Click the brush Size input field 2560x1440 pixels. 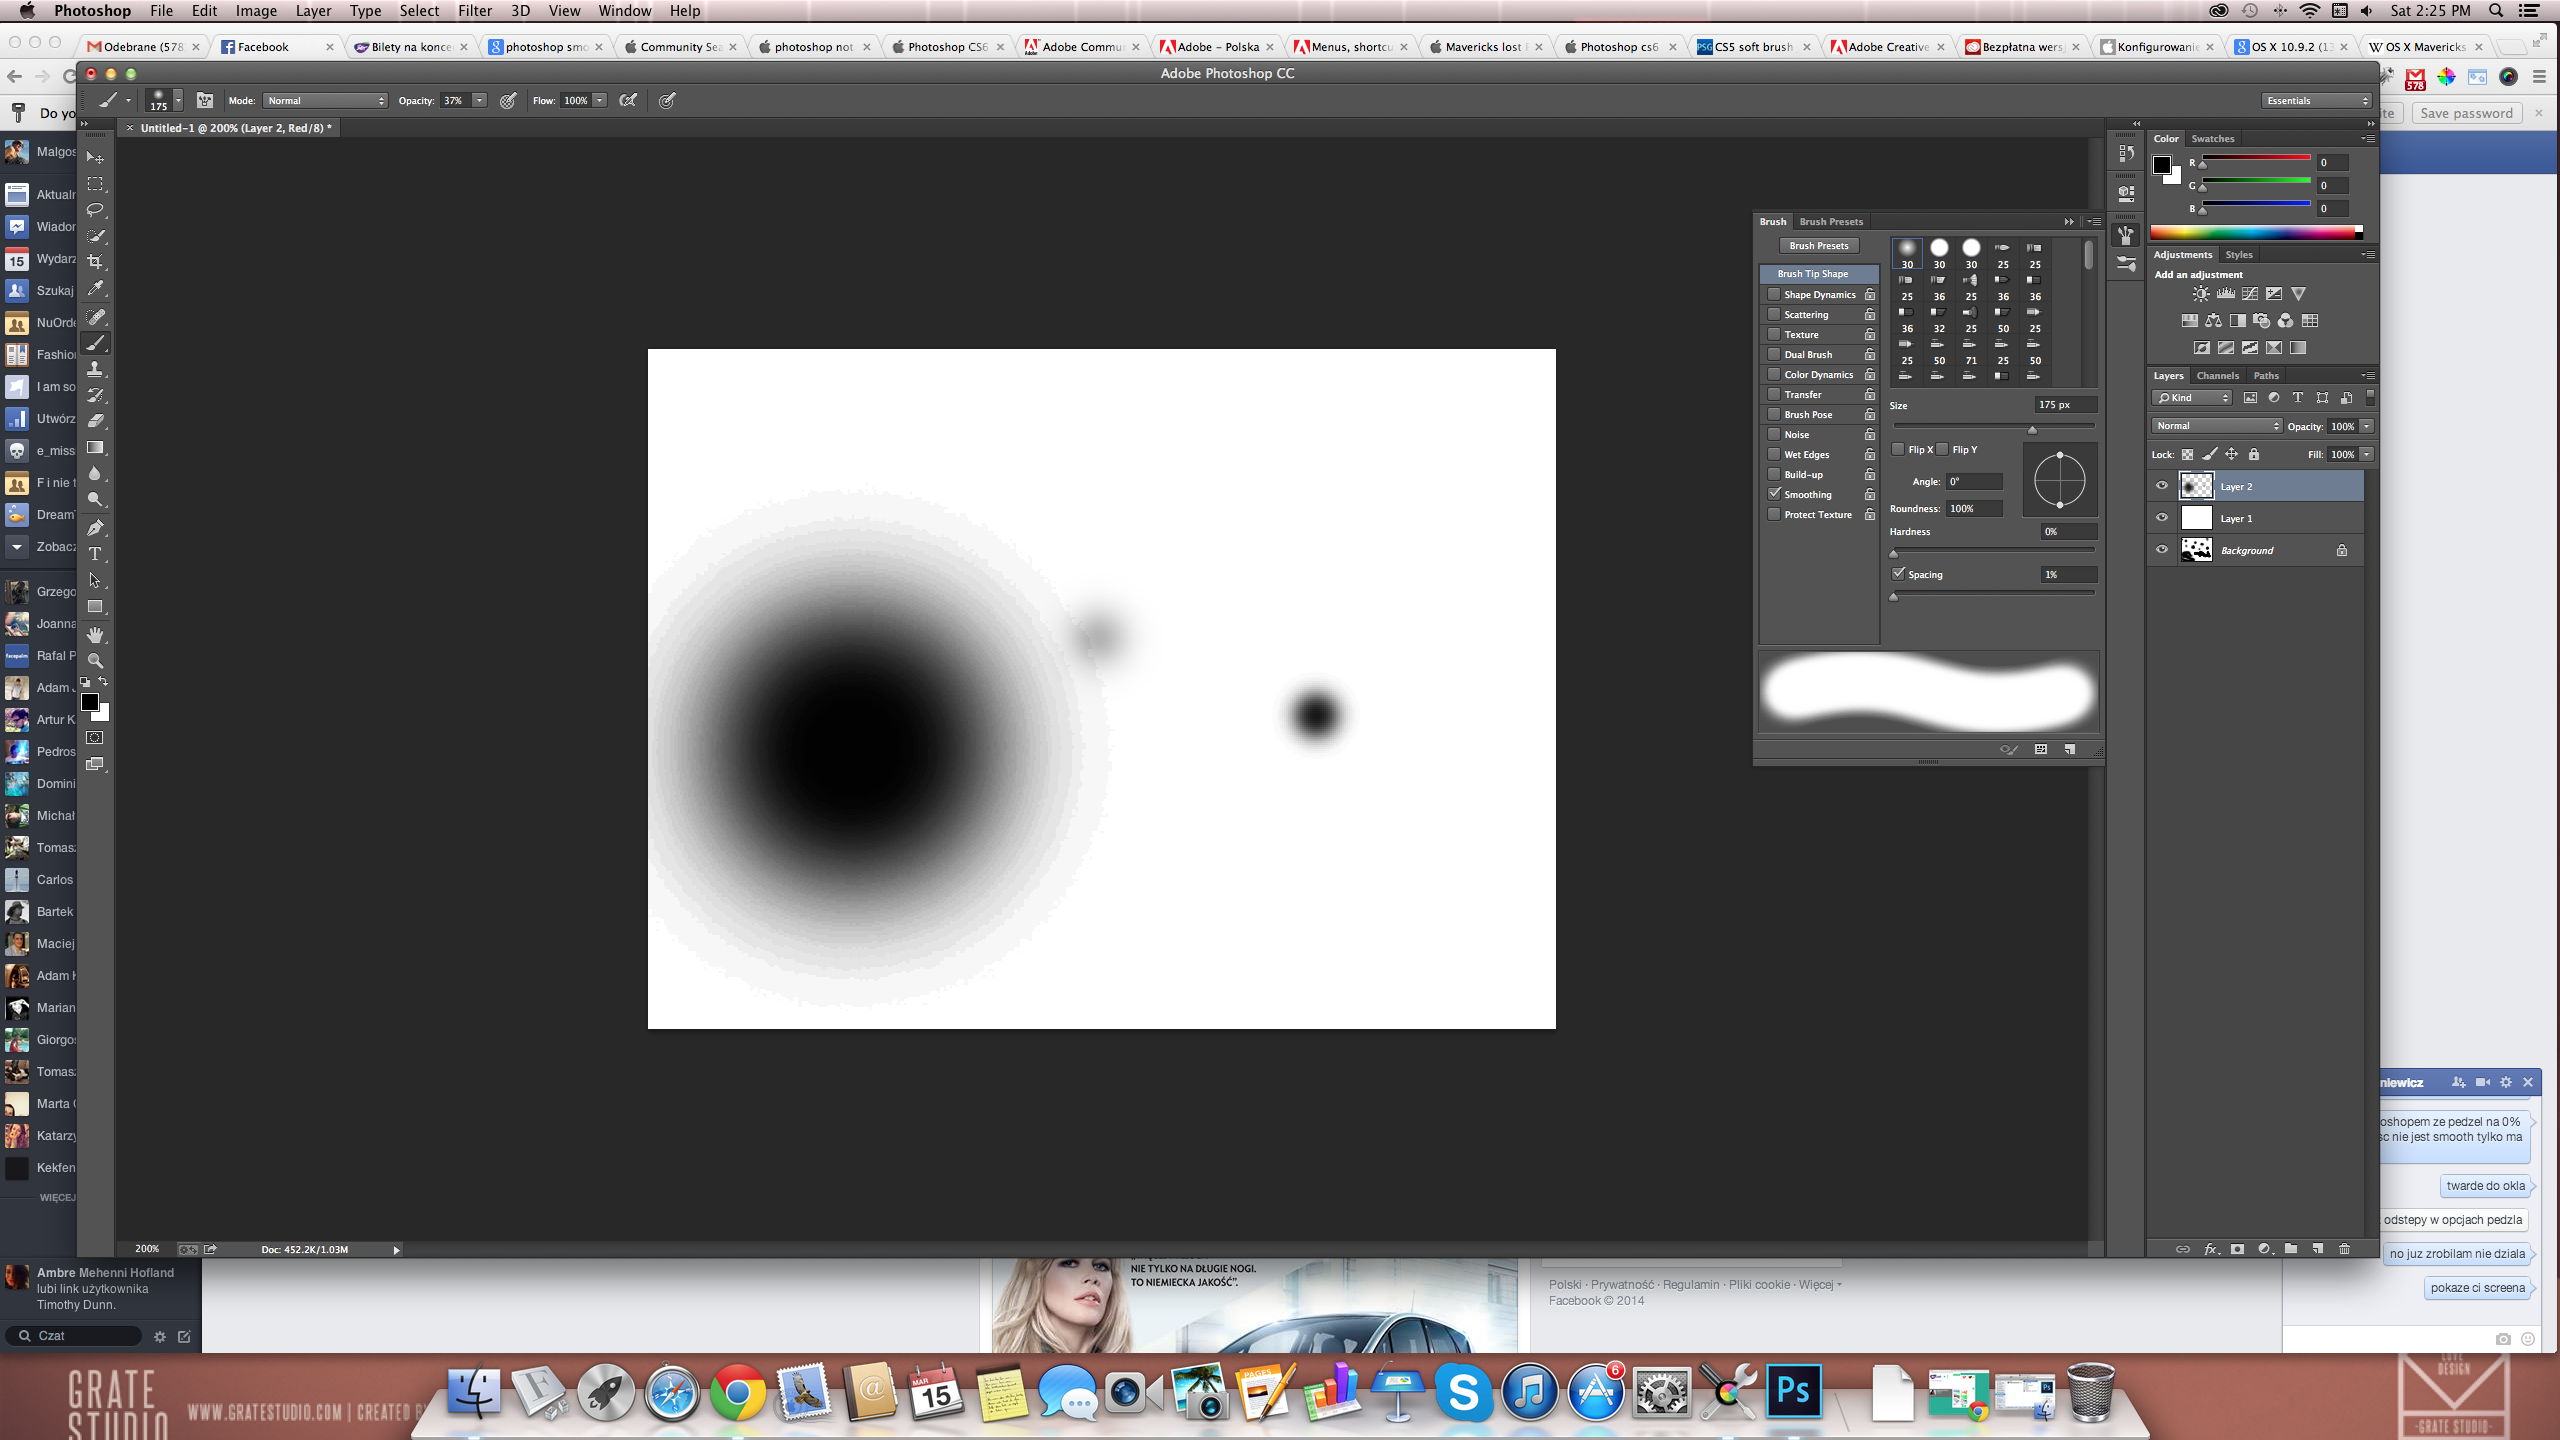(x=2064, y=405)
